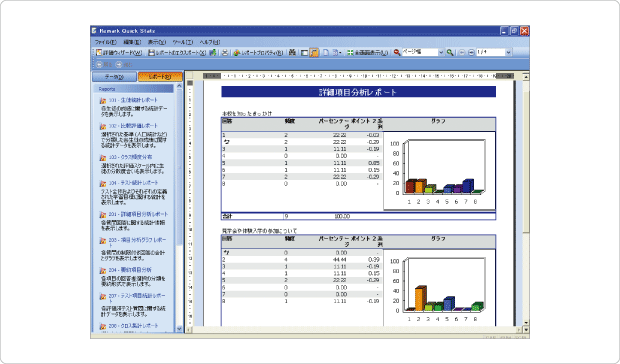Open the 201 - 詳細項目分析レポート link
Viewport: 620px width, 364px height.
[x=138, y=214]
